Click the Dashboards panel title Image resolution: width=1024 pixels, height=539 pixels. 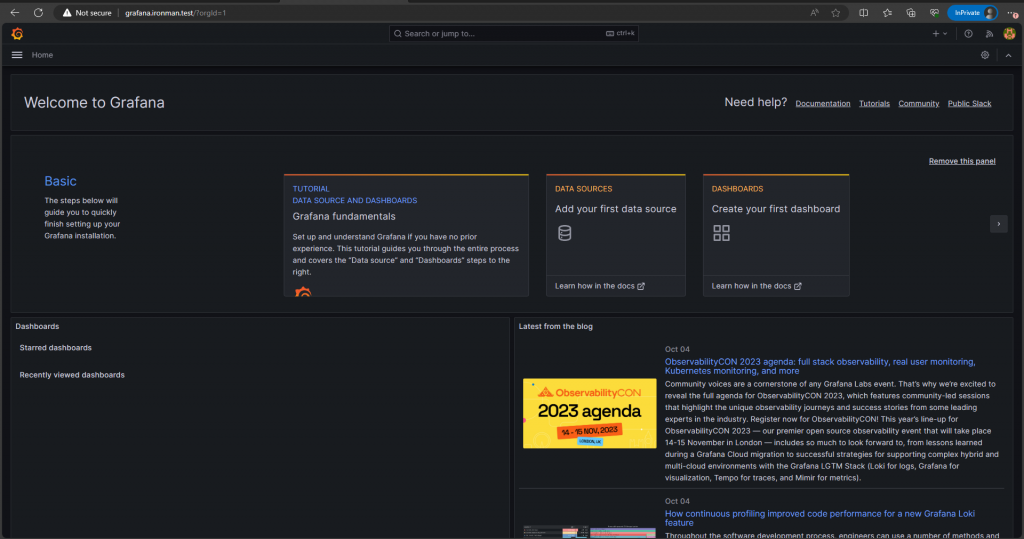pyautogui.click(x=37, y=326)
